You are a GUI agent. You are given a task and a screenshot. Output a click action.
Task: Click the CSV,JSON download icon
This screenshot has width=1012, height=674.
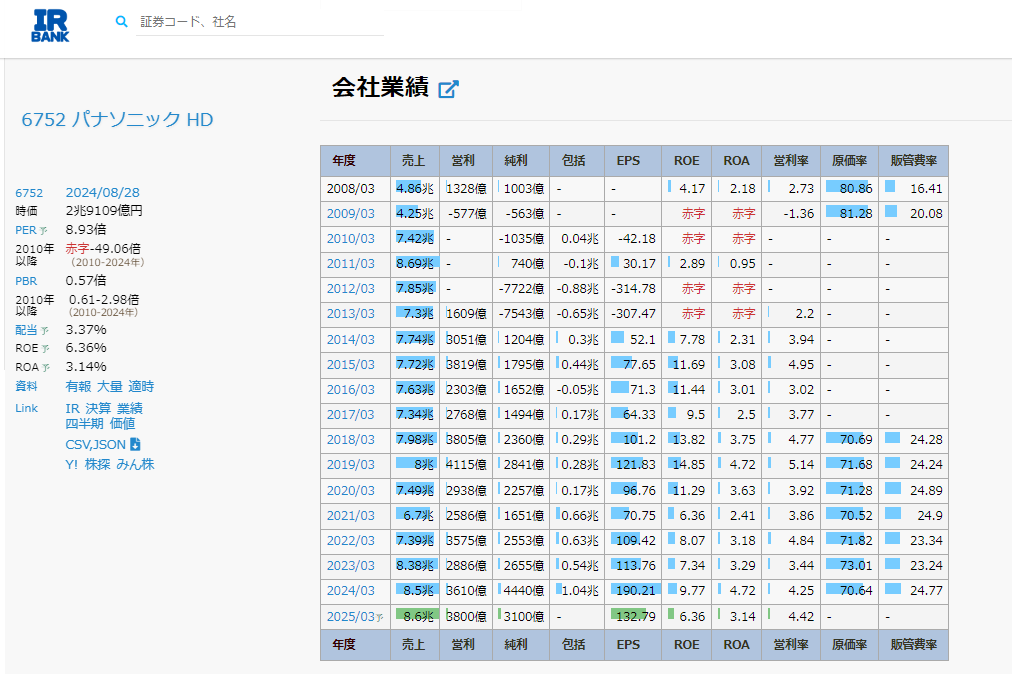[x=135, y=444]
